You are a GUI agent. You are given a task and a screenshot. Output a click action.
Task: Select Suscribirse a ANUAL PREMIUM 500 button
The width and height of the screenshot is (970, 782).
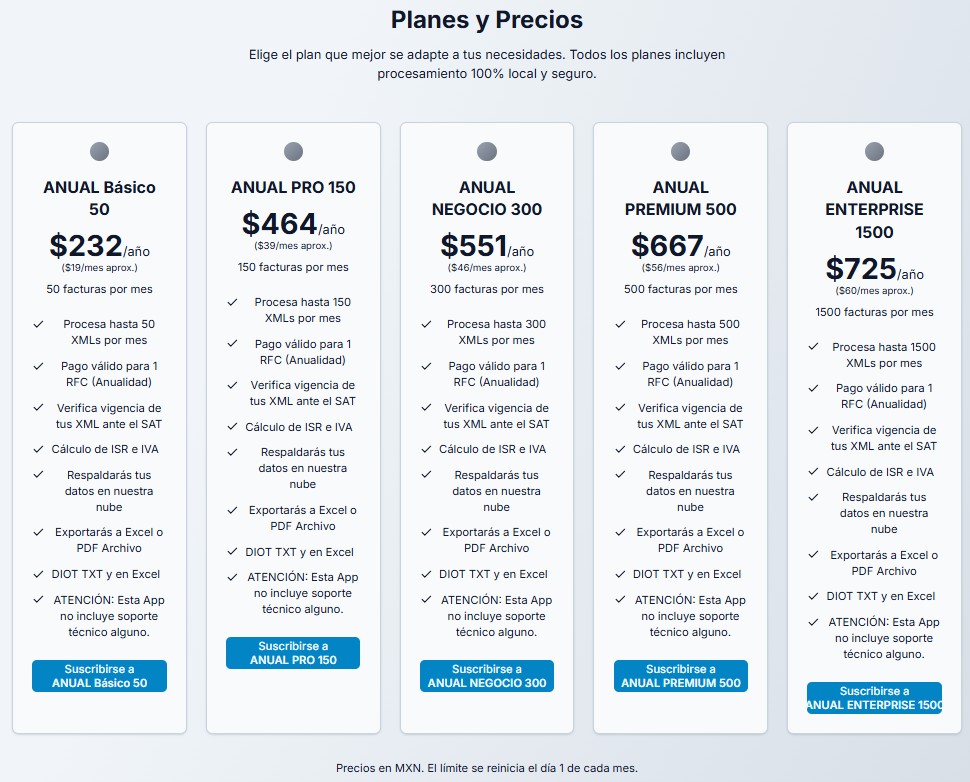click(680, 676)
